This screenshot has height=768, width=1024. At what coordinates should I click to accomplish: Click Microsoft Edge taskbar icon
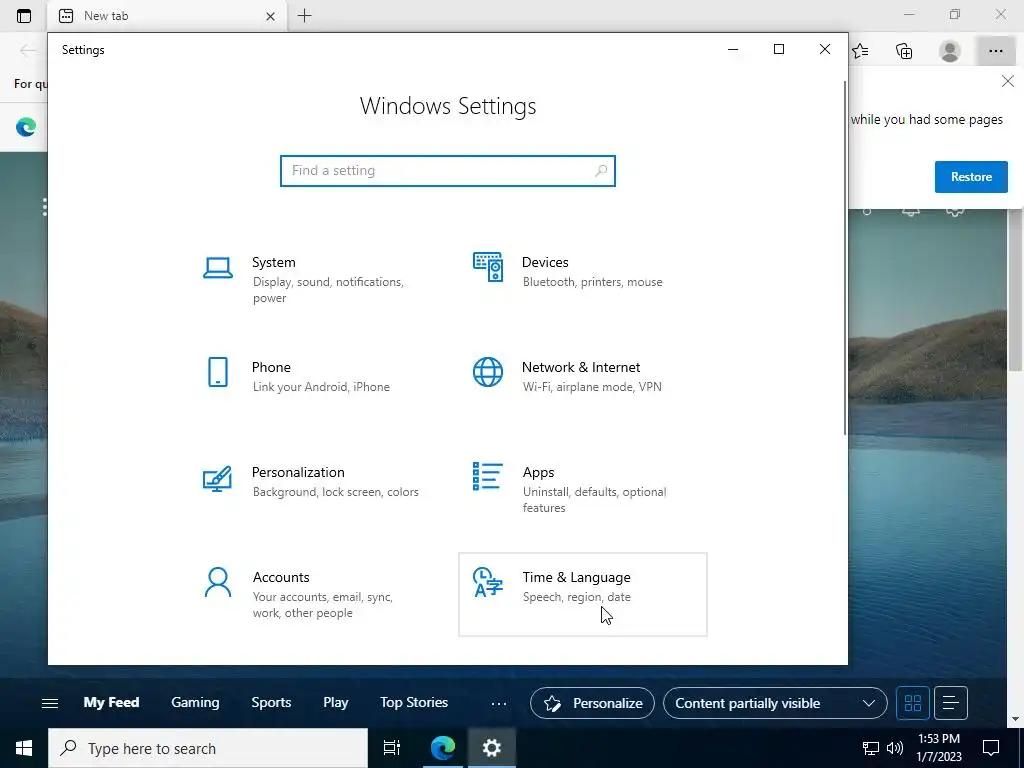click(443, 748)
